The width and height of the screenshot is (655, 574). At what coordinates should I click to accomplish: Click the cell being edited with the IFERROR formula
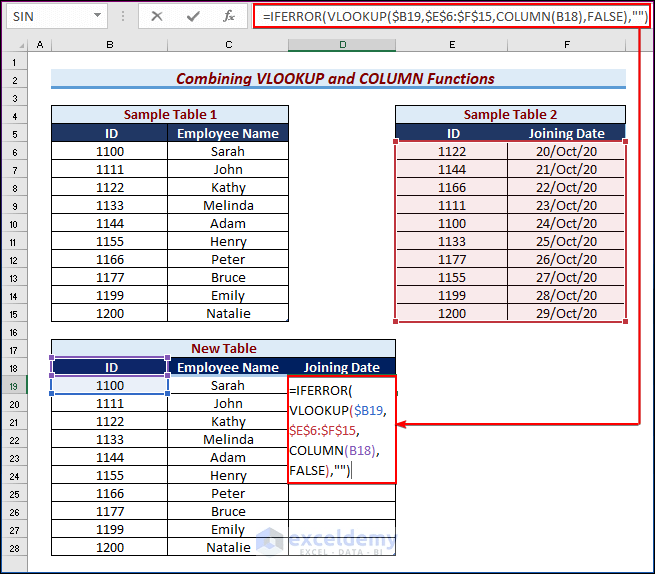tap(342, 430)
